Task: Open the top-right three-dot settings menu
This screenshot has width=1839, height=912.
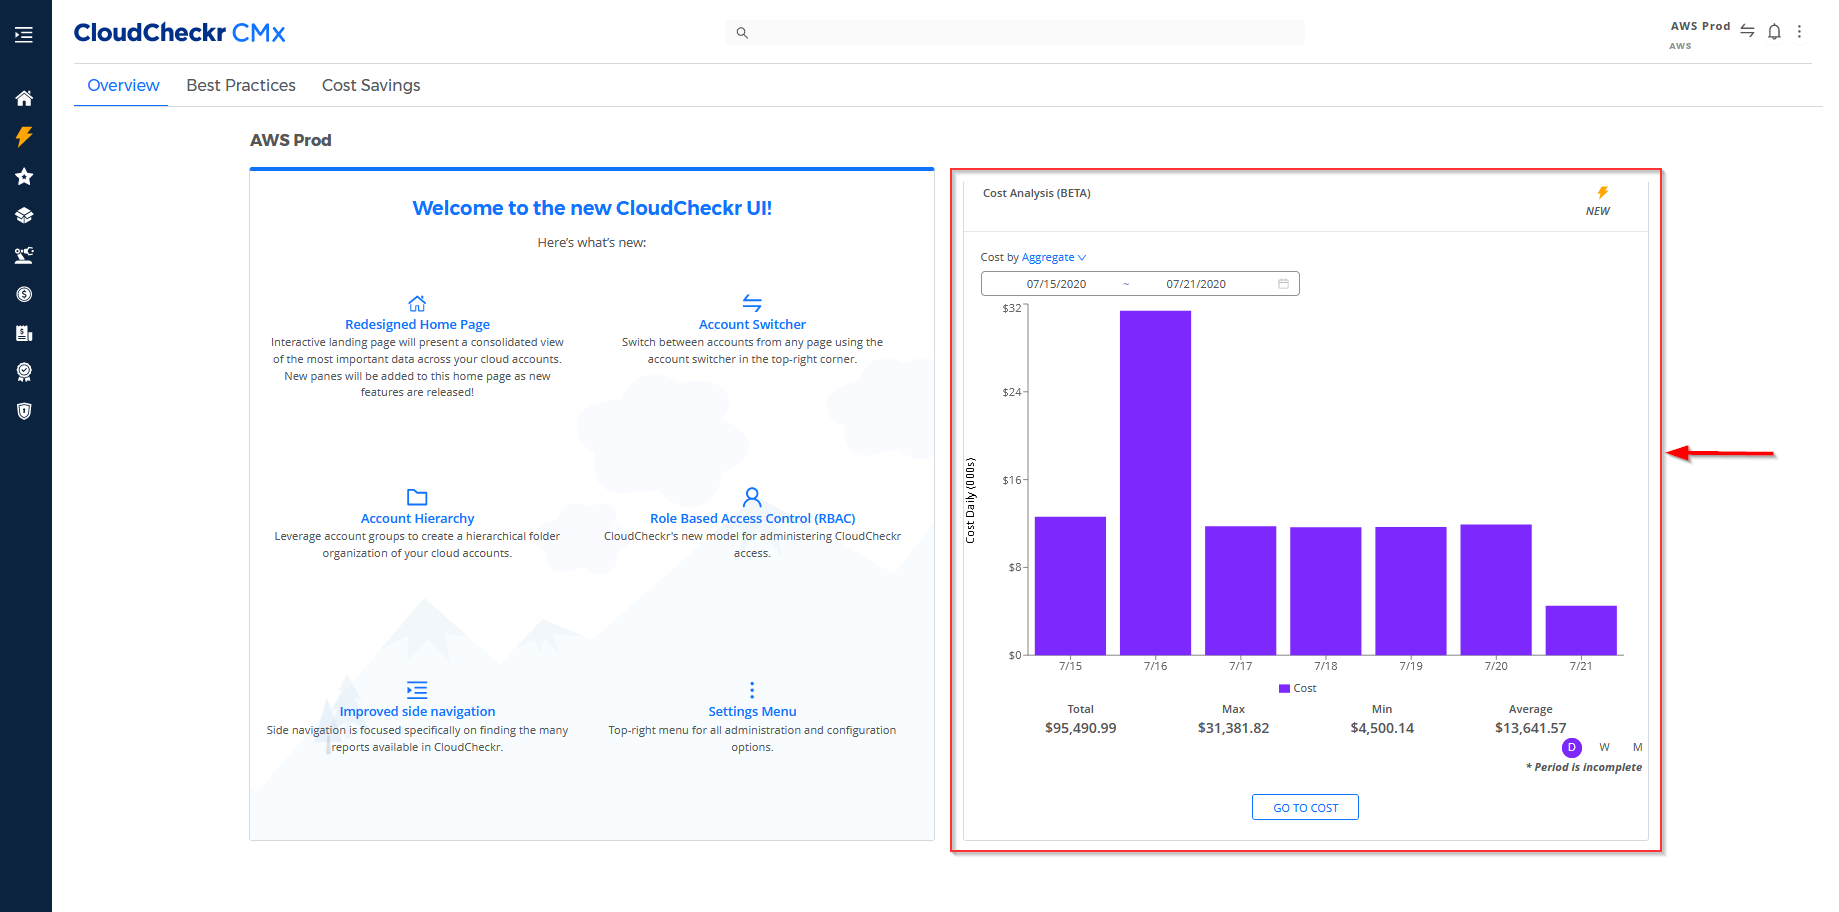Action: click(x=1799, y=32)
